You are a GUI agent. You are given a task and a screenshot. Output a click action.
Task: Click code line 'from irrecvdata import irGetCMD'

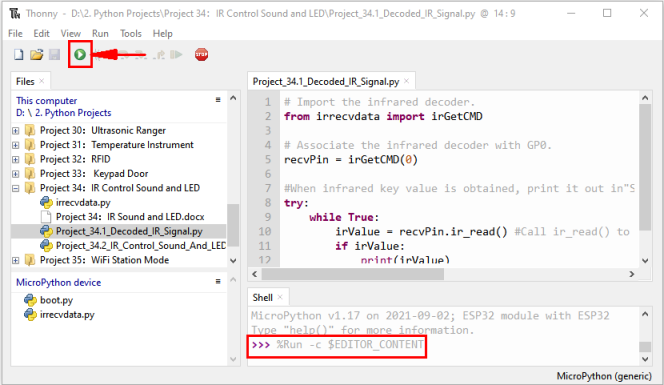[x=383, y=116]
